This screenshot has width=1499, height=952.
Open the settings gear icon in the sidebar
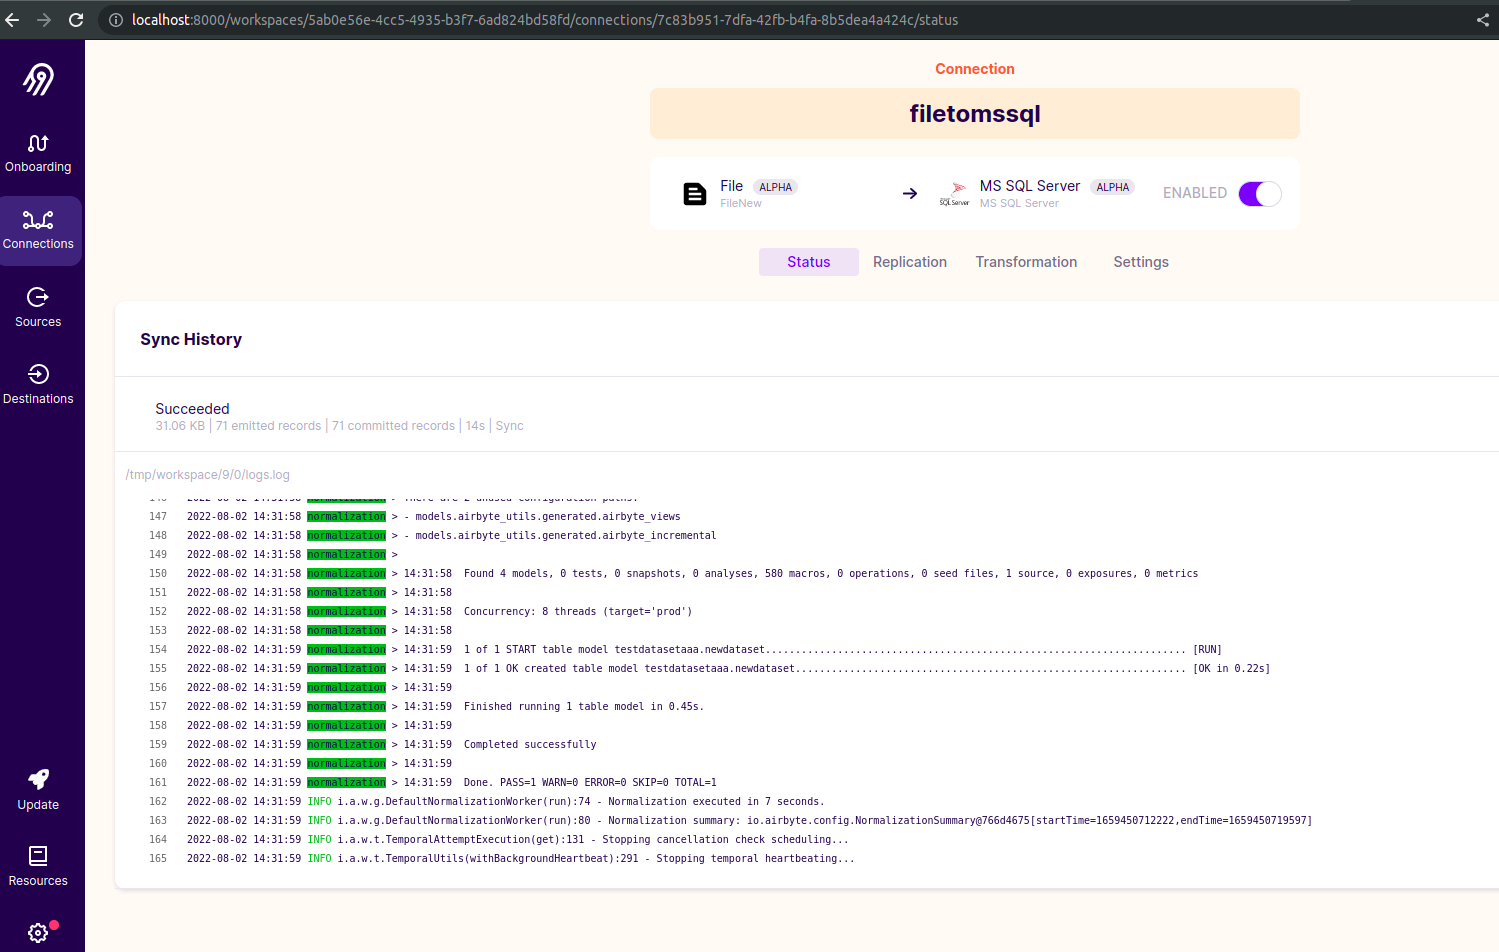pos(38,932)
